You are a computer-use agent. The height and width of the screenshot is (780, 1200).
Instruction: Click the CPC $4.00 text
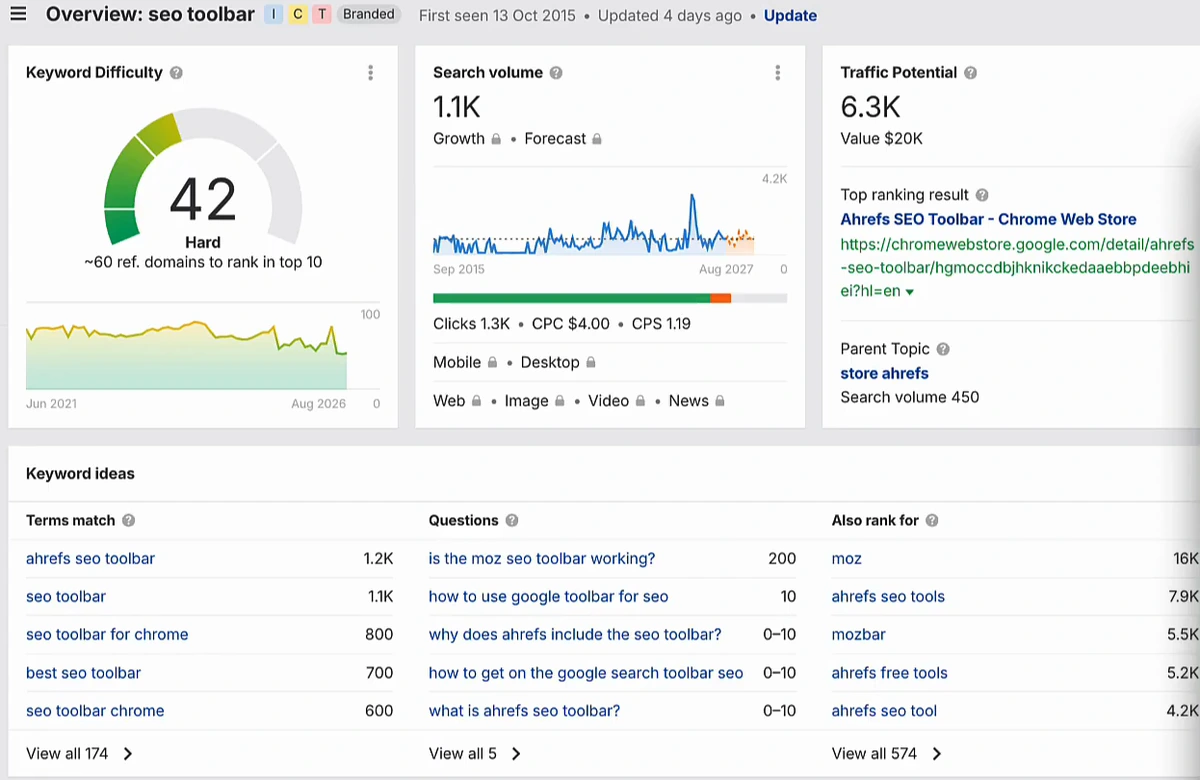(x=571, y=324)
